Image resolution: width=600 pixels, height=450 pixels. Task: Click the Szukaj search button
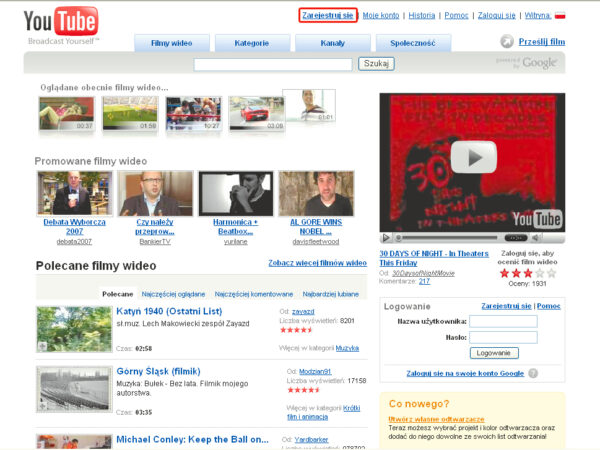376,63
